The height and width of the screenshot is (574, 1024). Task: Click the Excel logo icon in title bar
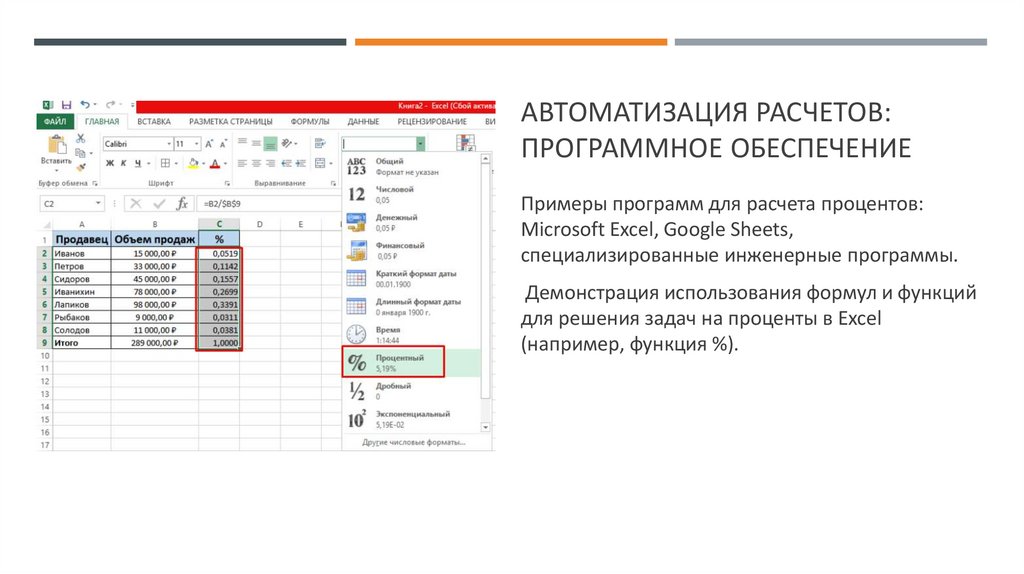pos(48,104)
